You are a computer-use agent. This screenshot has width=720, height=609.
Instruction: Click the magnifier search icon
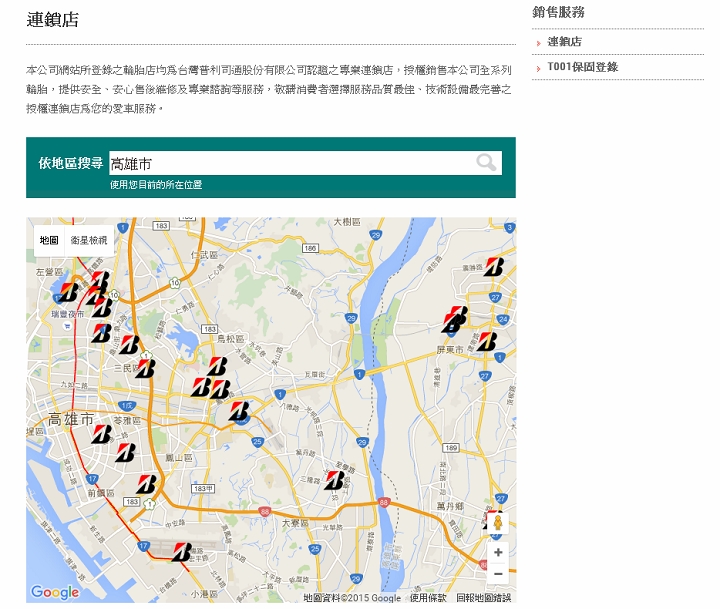(x=486, y=163)
